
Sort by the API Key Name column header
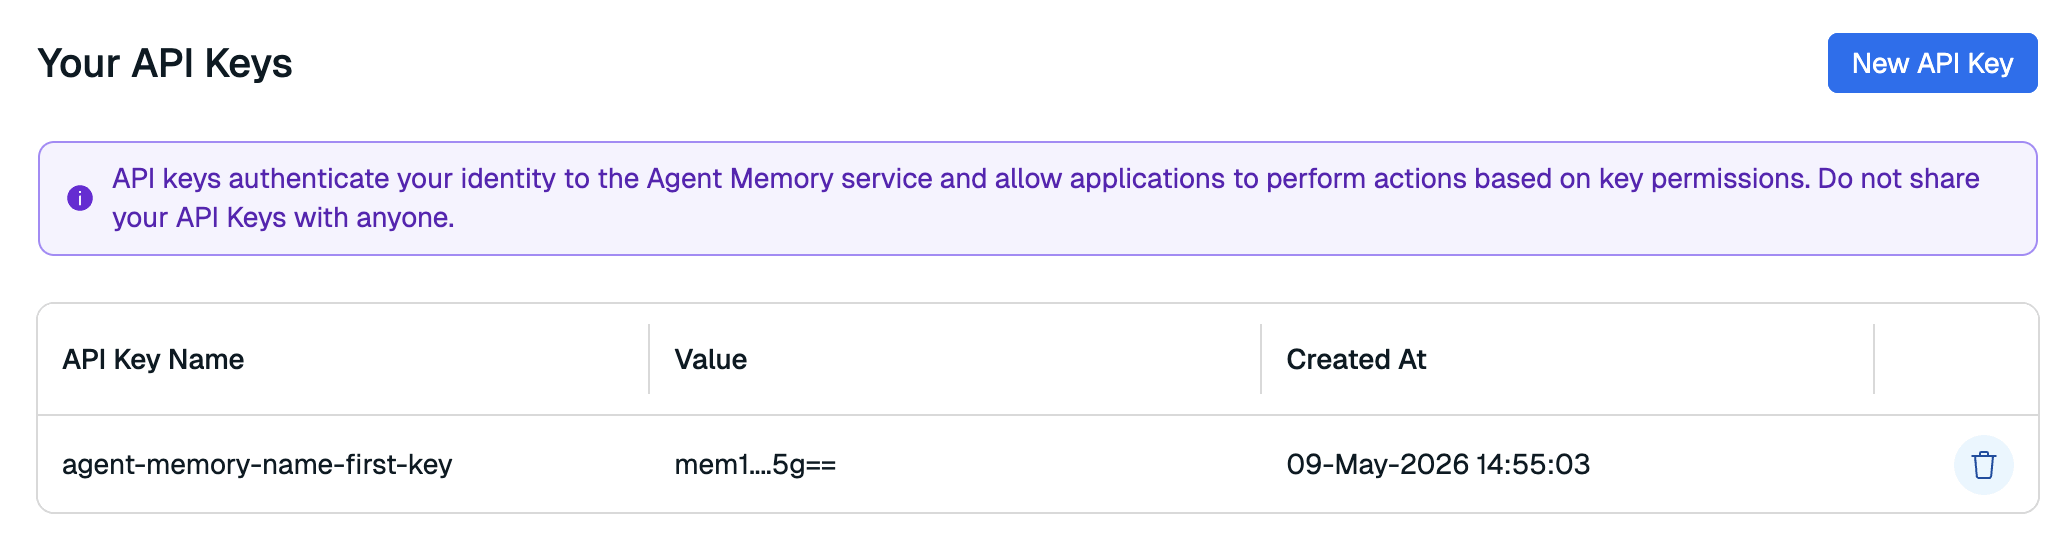pyautogui.click(x=153, y=359)
